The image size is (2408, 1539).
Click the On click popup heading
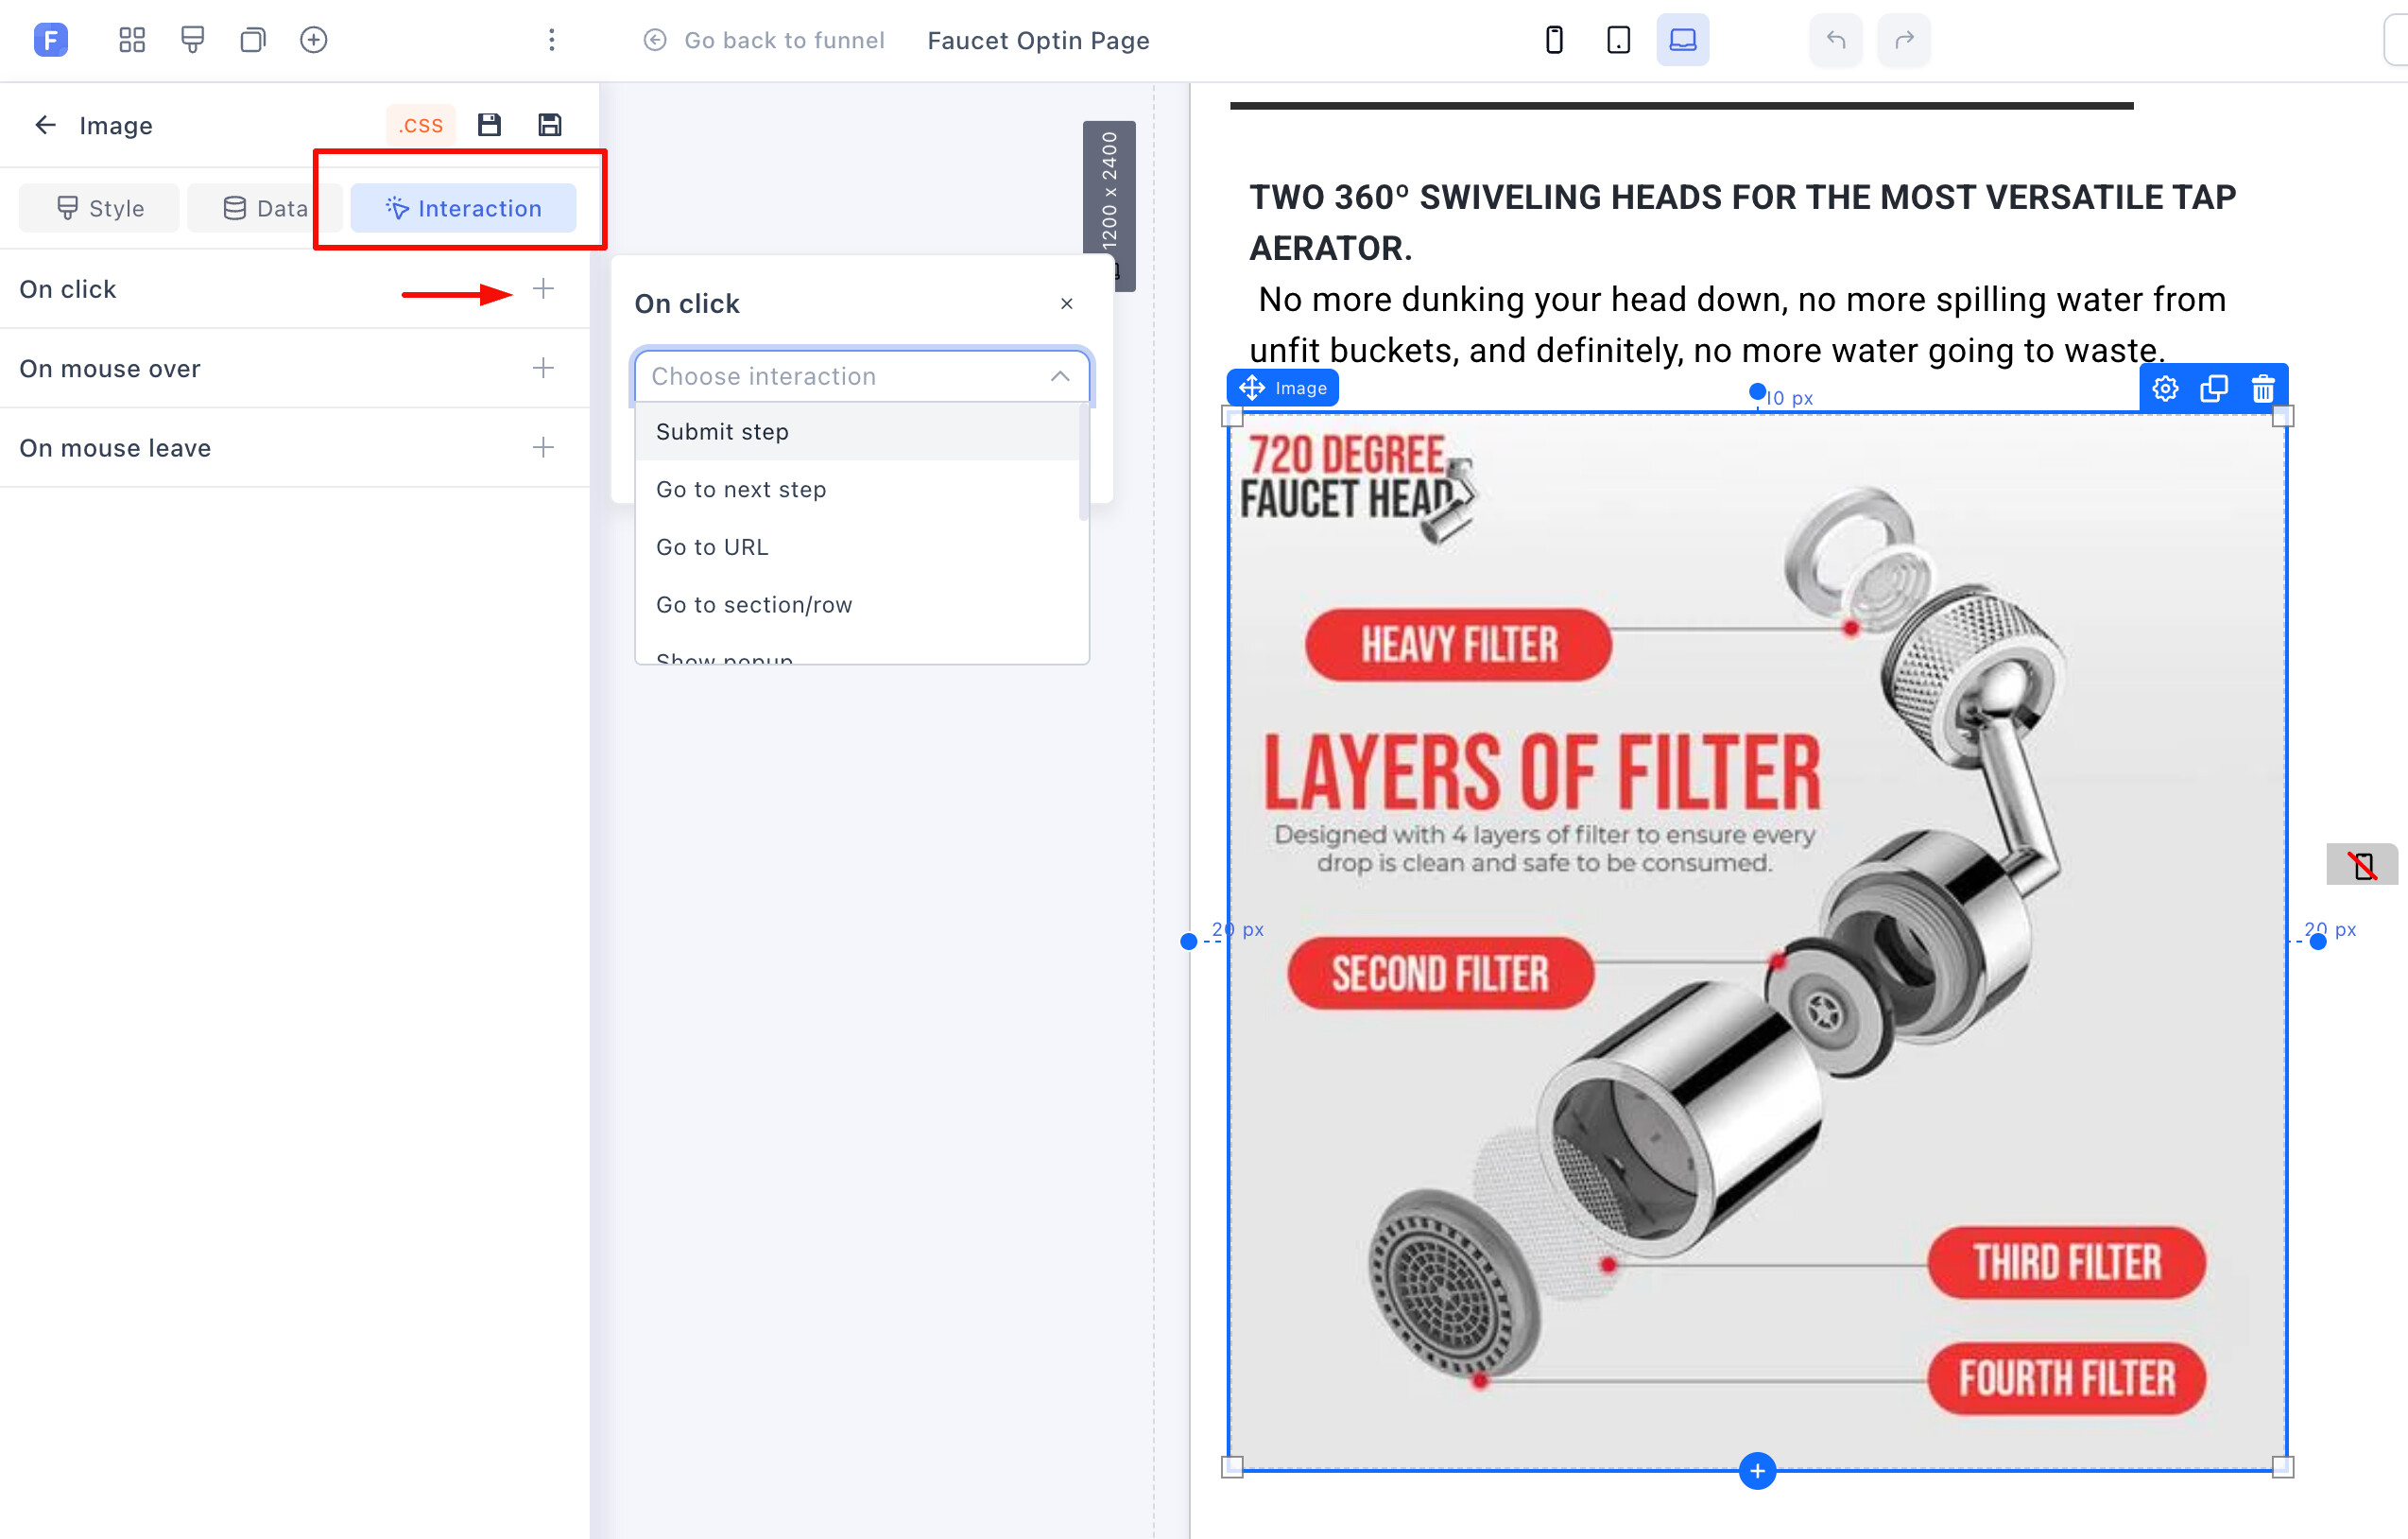(687, 304)
